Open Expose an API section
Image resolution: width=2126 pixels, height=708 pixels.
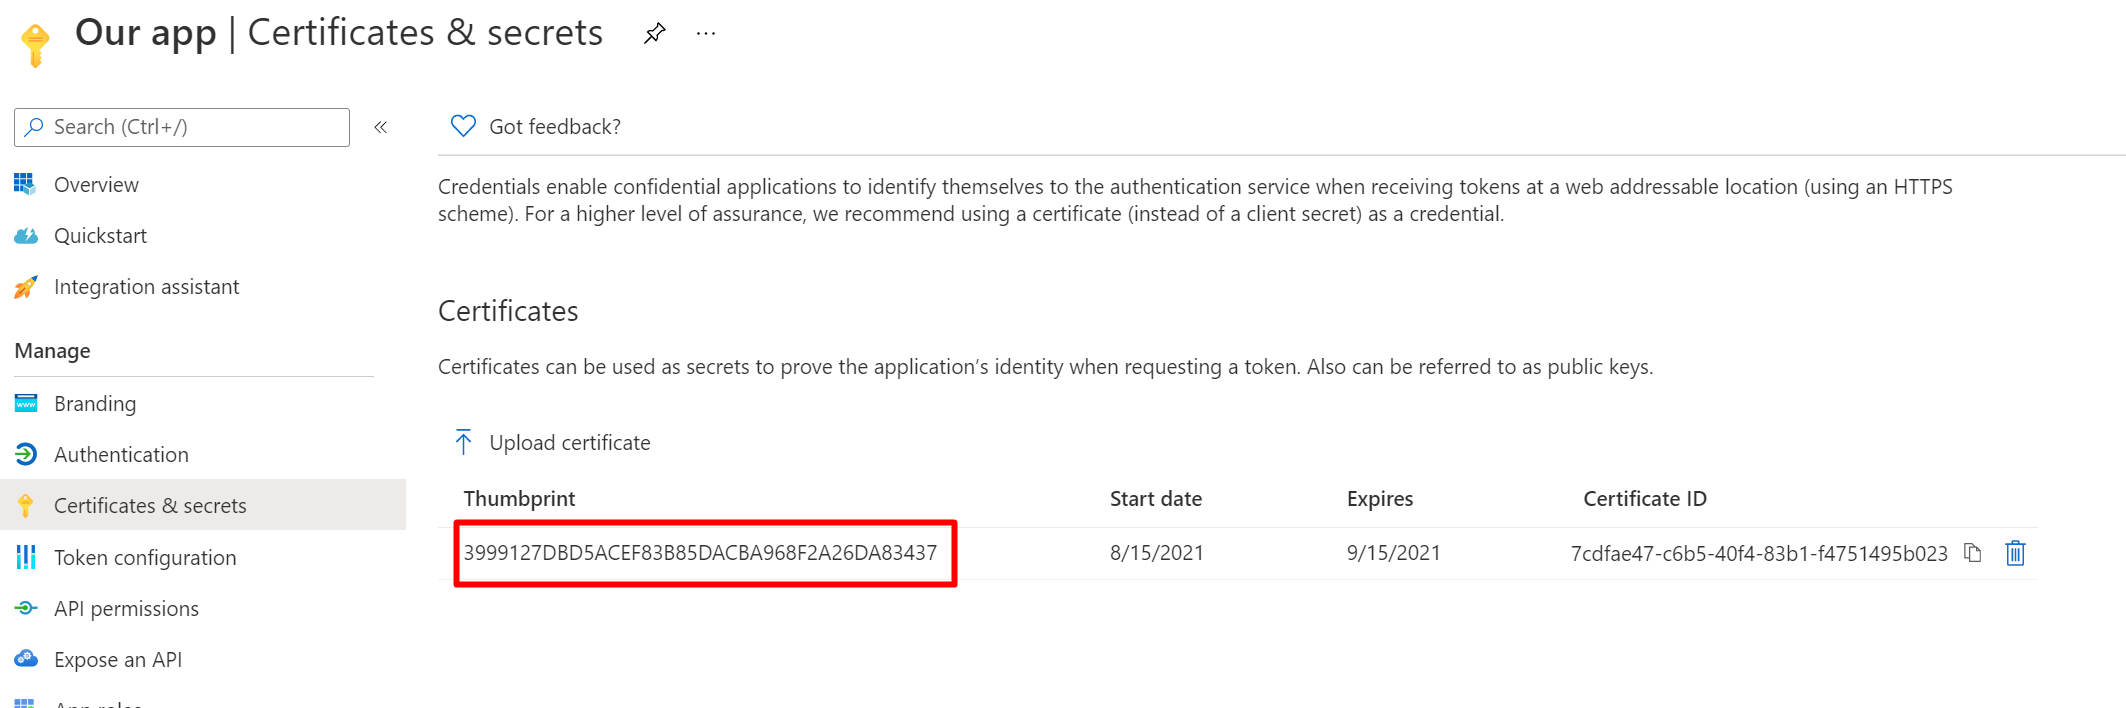118,660
